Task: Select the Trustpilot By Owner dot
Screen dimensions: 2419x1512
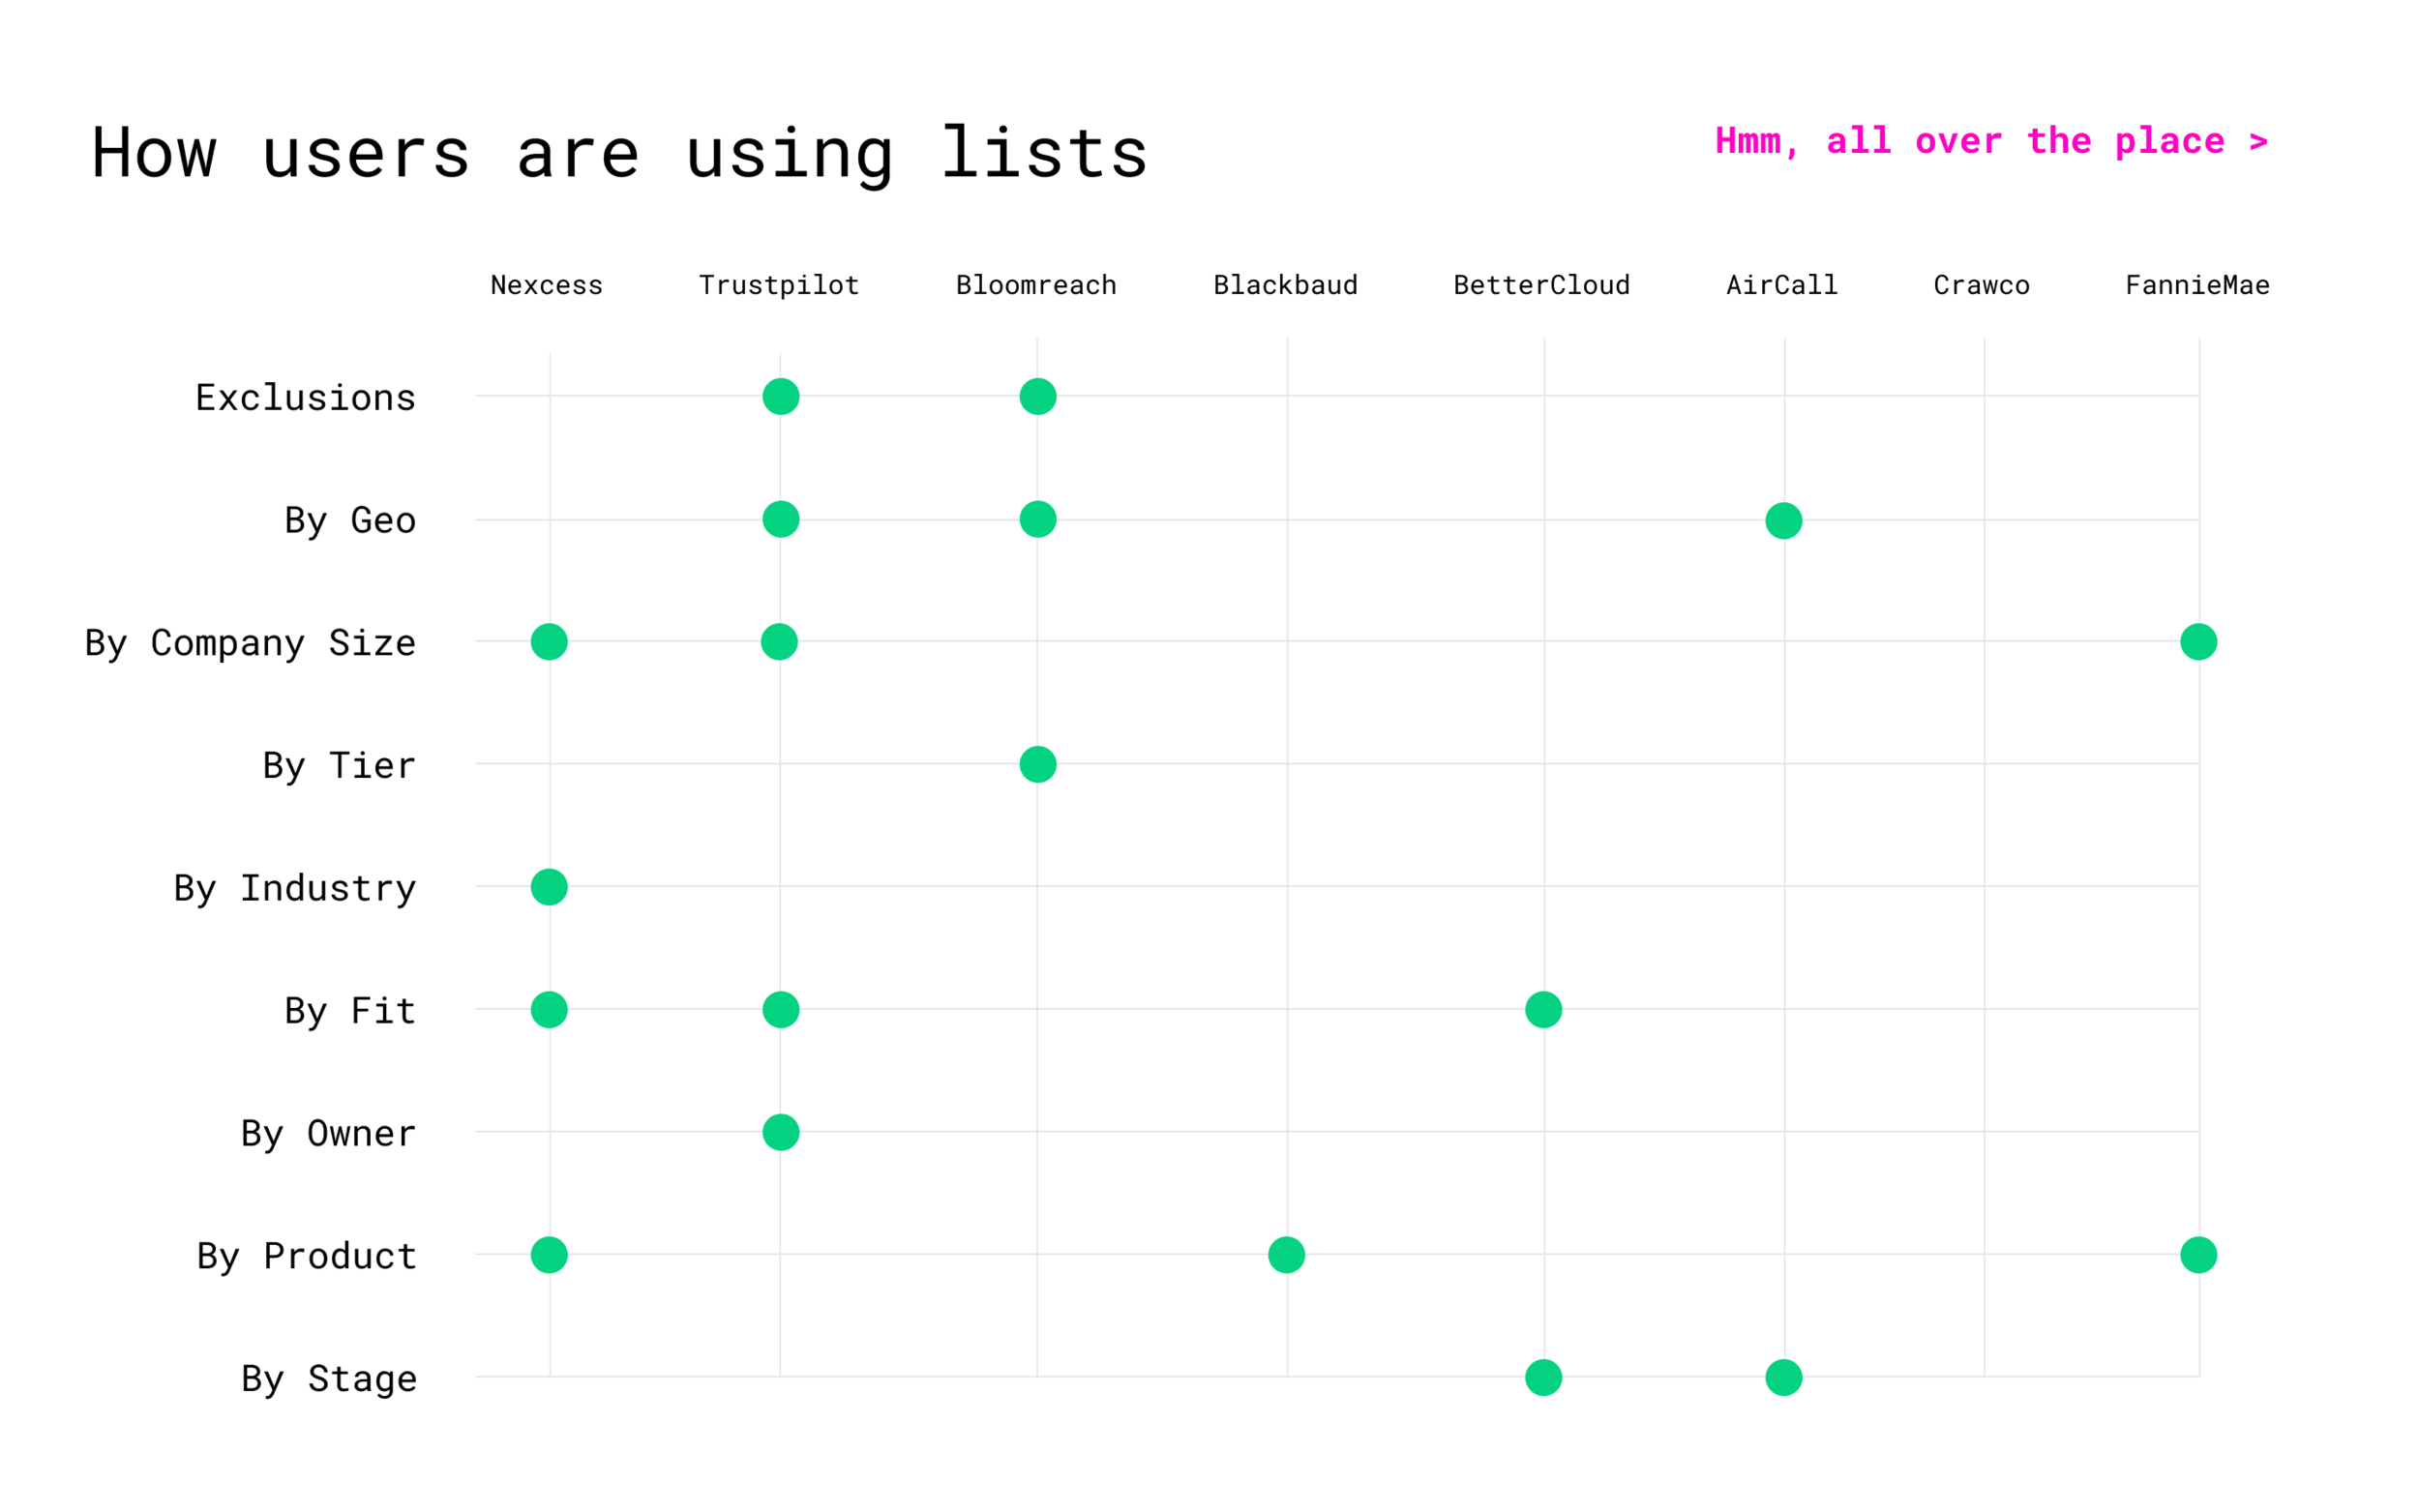Action: (780, 1132)
